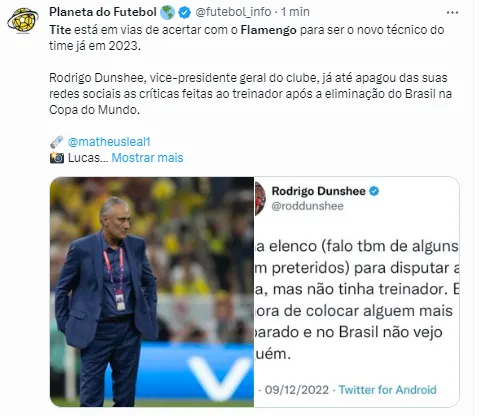This screenshot has width=480, height=416.
Task: Click the @roddunshee handle in the image
Action: pyautogui.click(x=307, y=206)
